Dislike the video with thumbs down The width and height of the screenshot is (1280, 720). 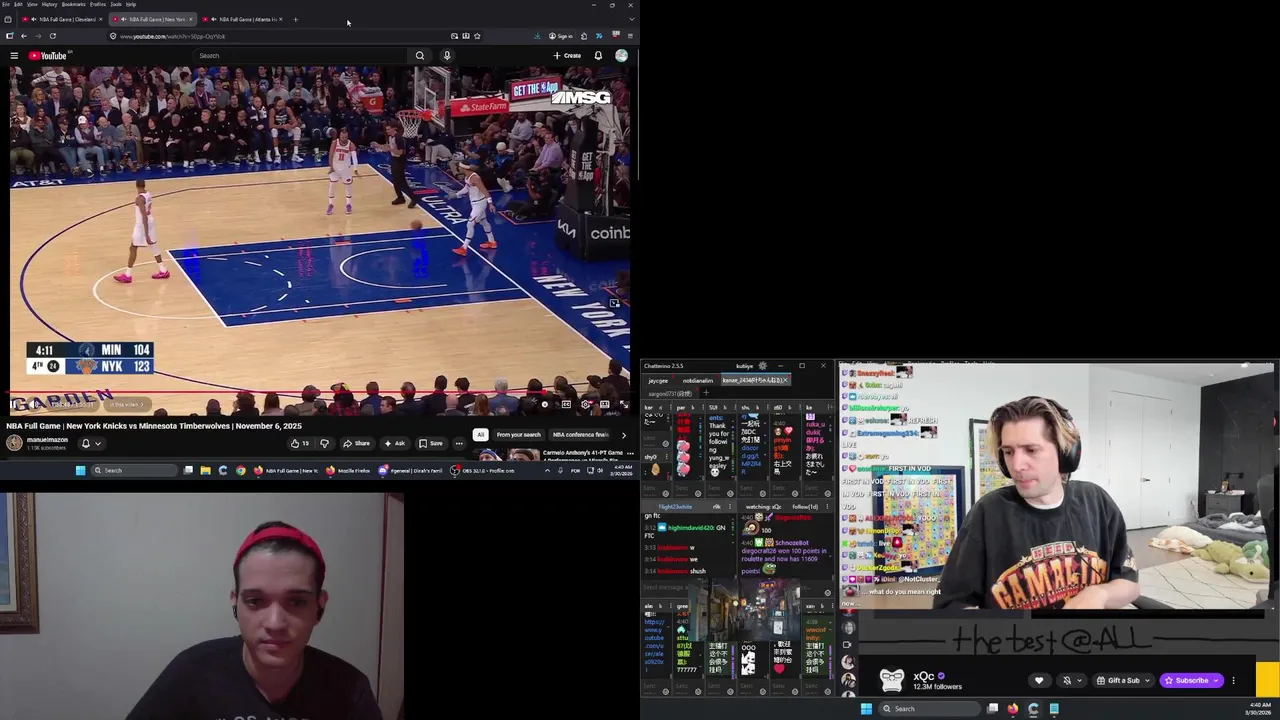pyautogui.click(x=324, y=443)
